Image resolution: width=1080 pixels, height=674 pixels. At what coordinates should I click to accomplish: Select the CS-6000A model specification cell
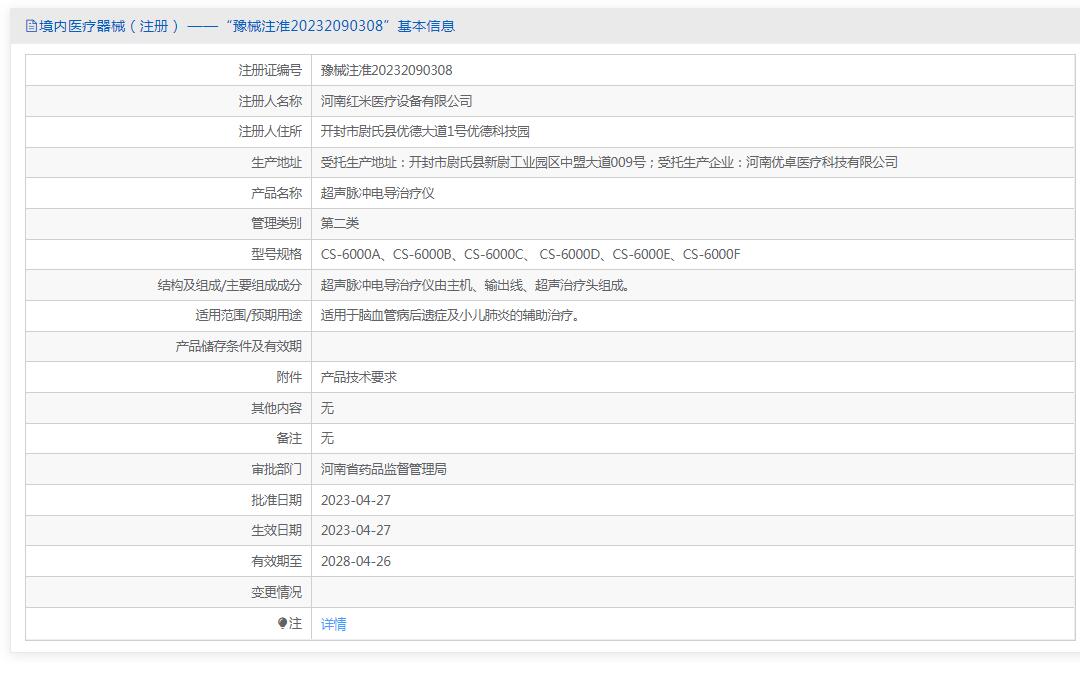coord(530,254)
